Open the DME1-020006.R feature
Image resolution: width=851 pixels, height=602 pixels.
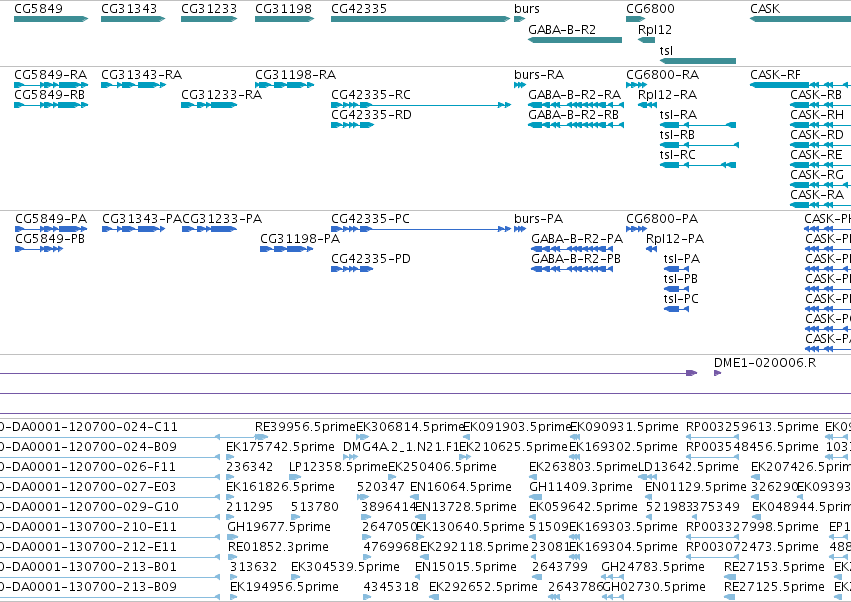(765, 363)
